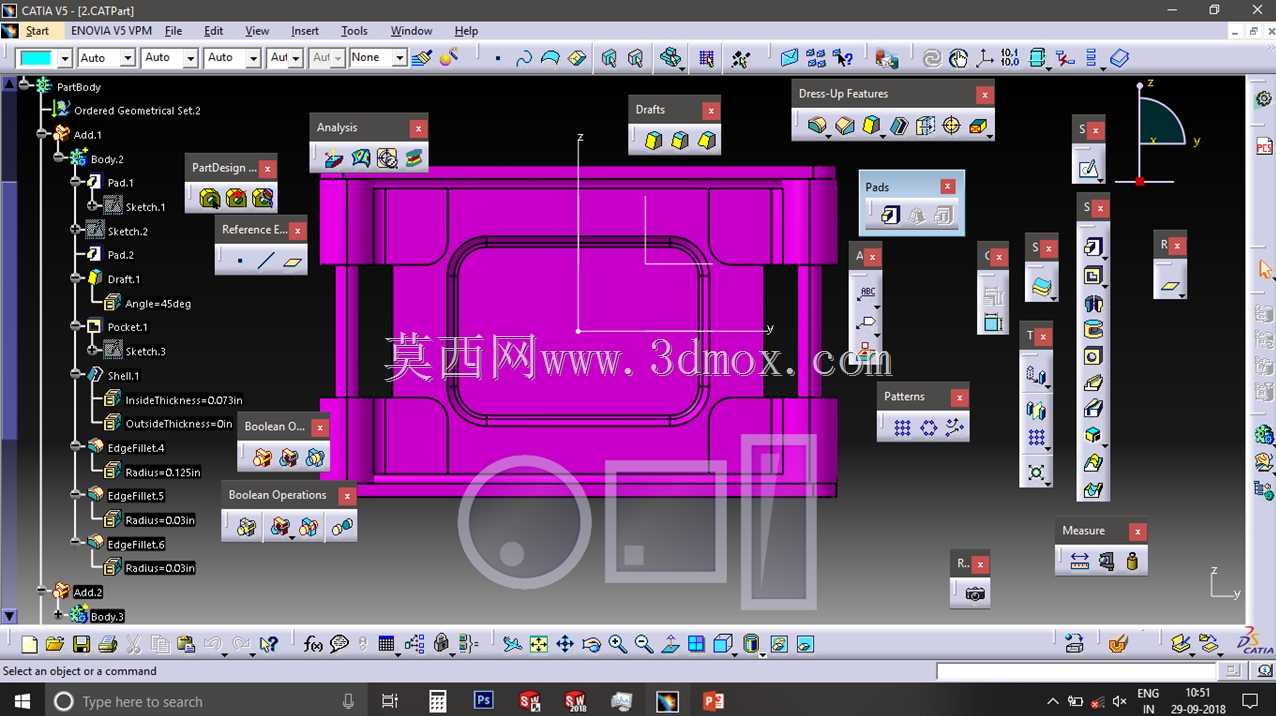
Task: Click the Save icon in bottom toolbar
Action: click(82, 644)
